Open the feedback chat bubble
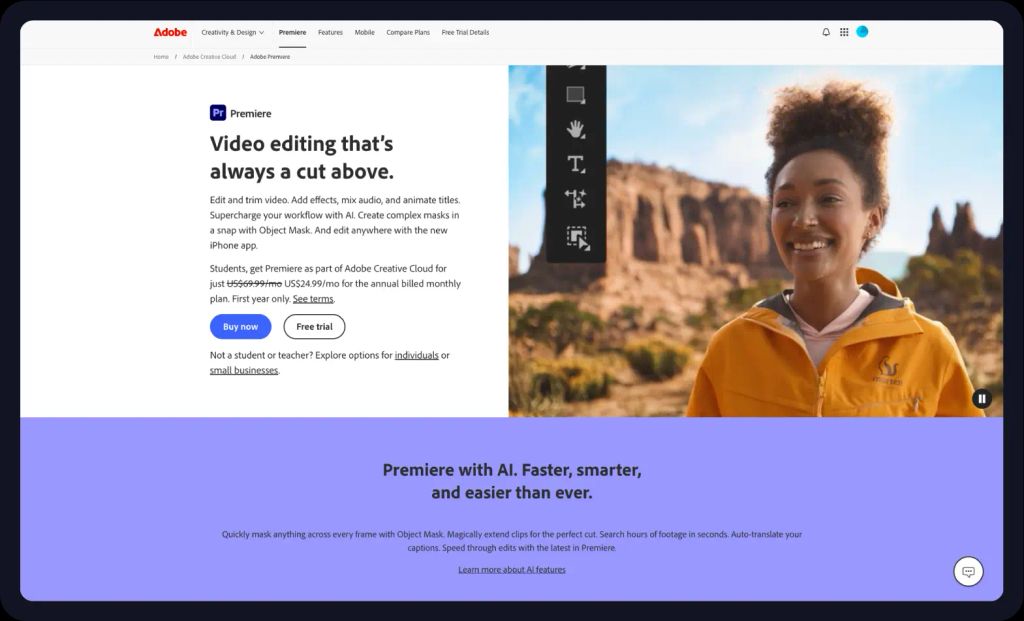This screenshot has width=1024, height=621. tap(968, 571)
